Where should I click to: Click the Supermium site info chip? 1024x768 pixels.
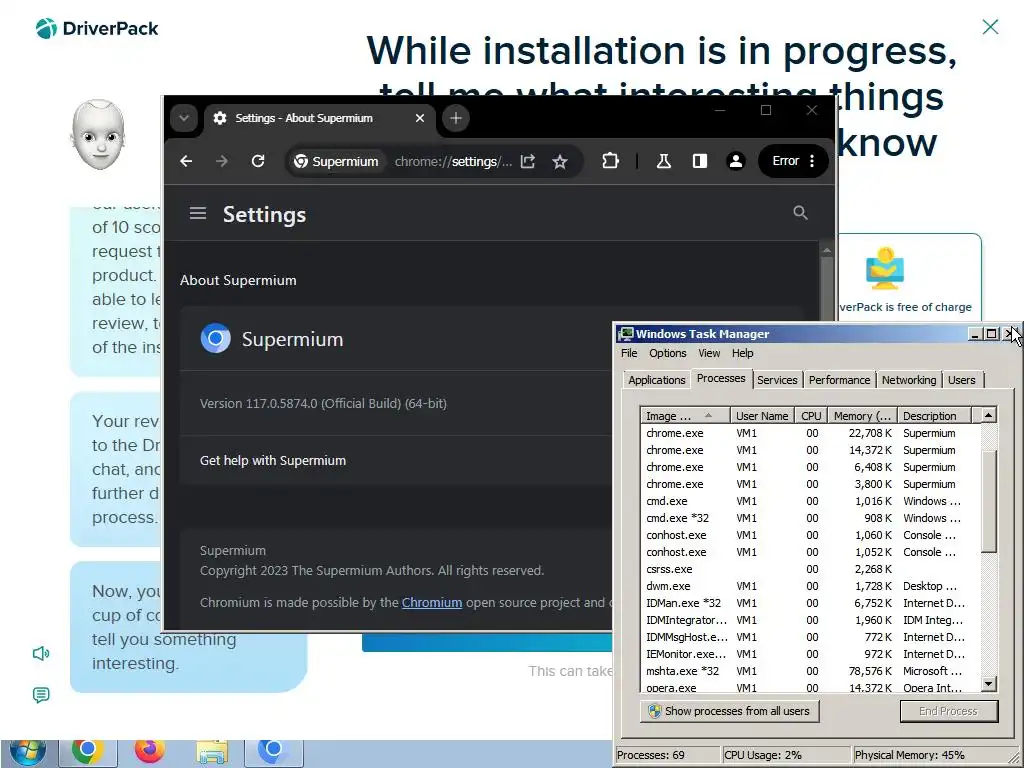(x=337, y=161)
